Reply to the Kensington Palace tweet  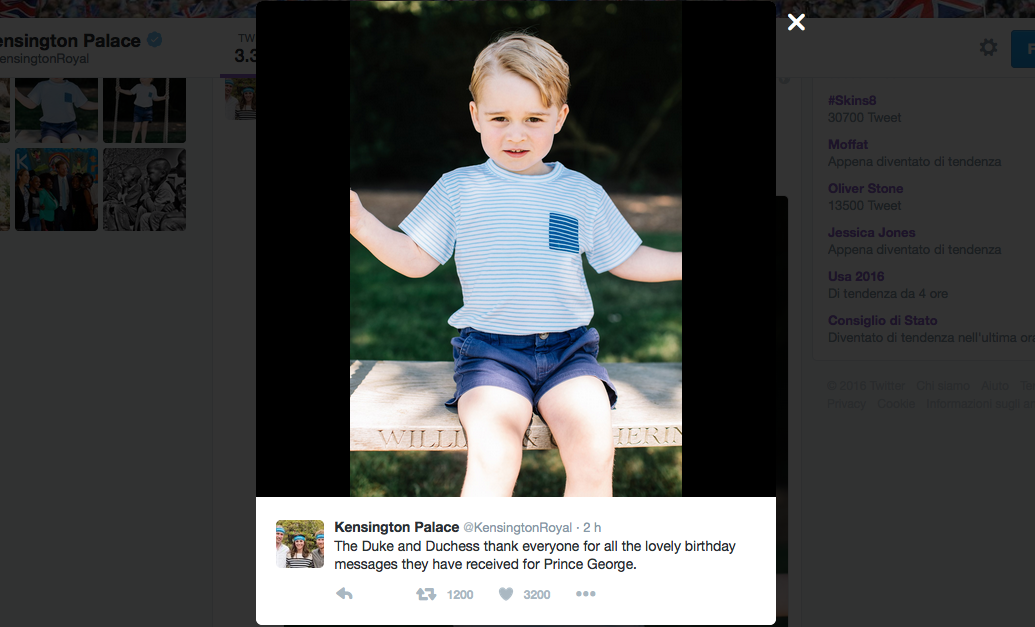345,594
